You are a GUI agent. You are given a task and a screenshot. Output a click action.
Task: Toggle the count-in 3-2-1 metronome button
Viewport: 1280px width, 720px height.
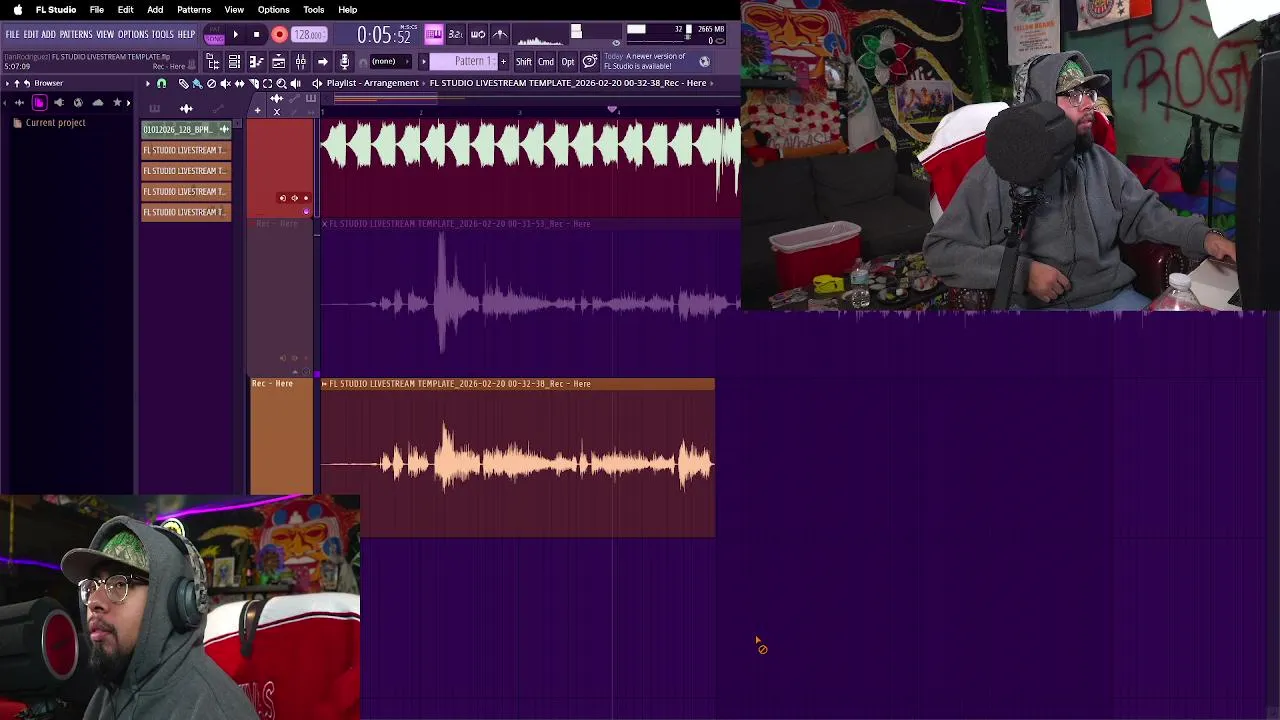(455, 35)
